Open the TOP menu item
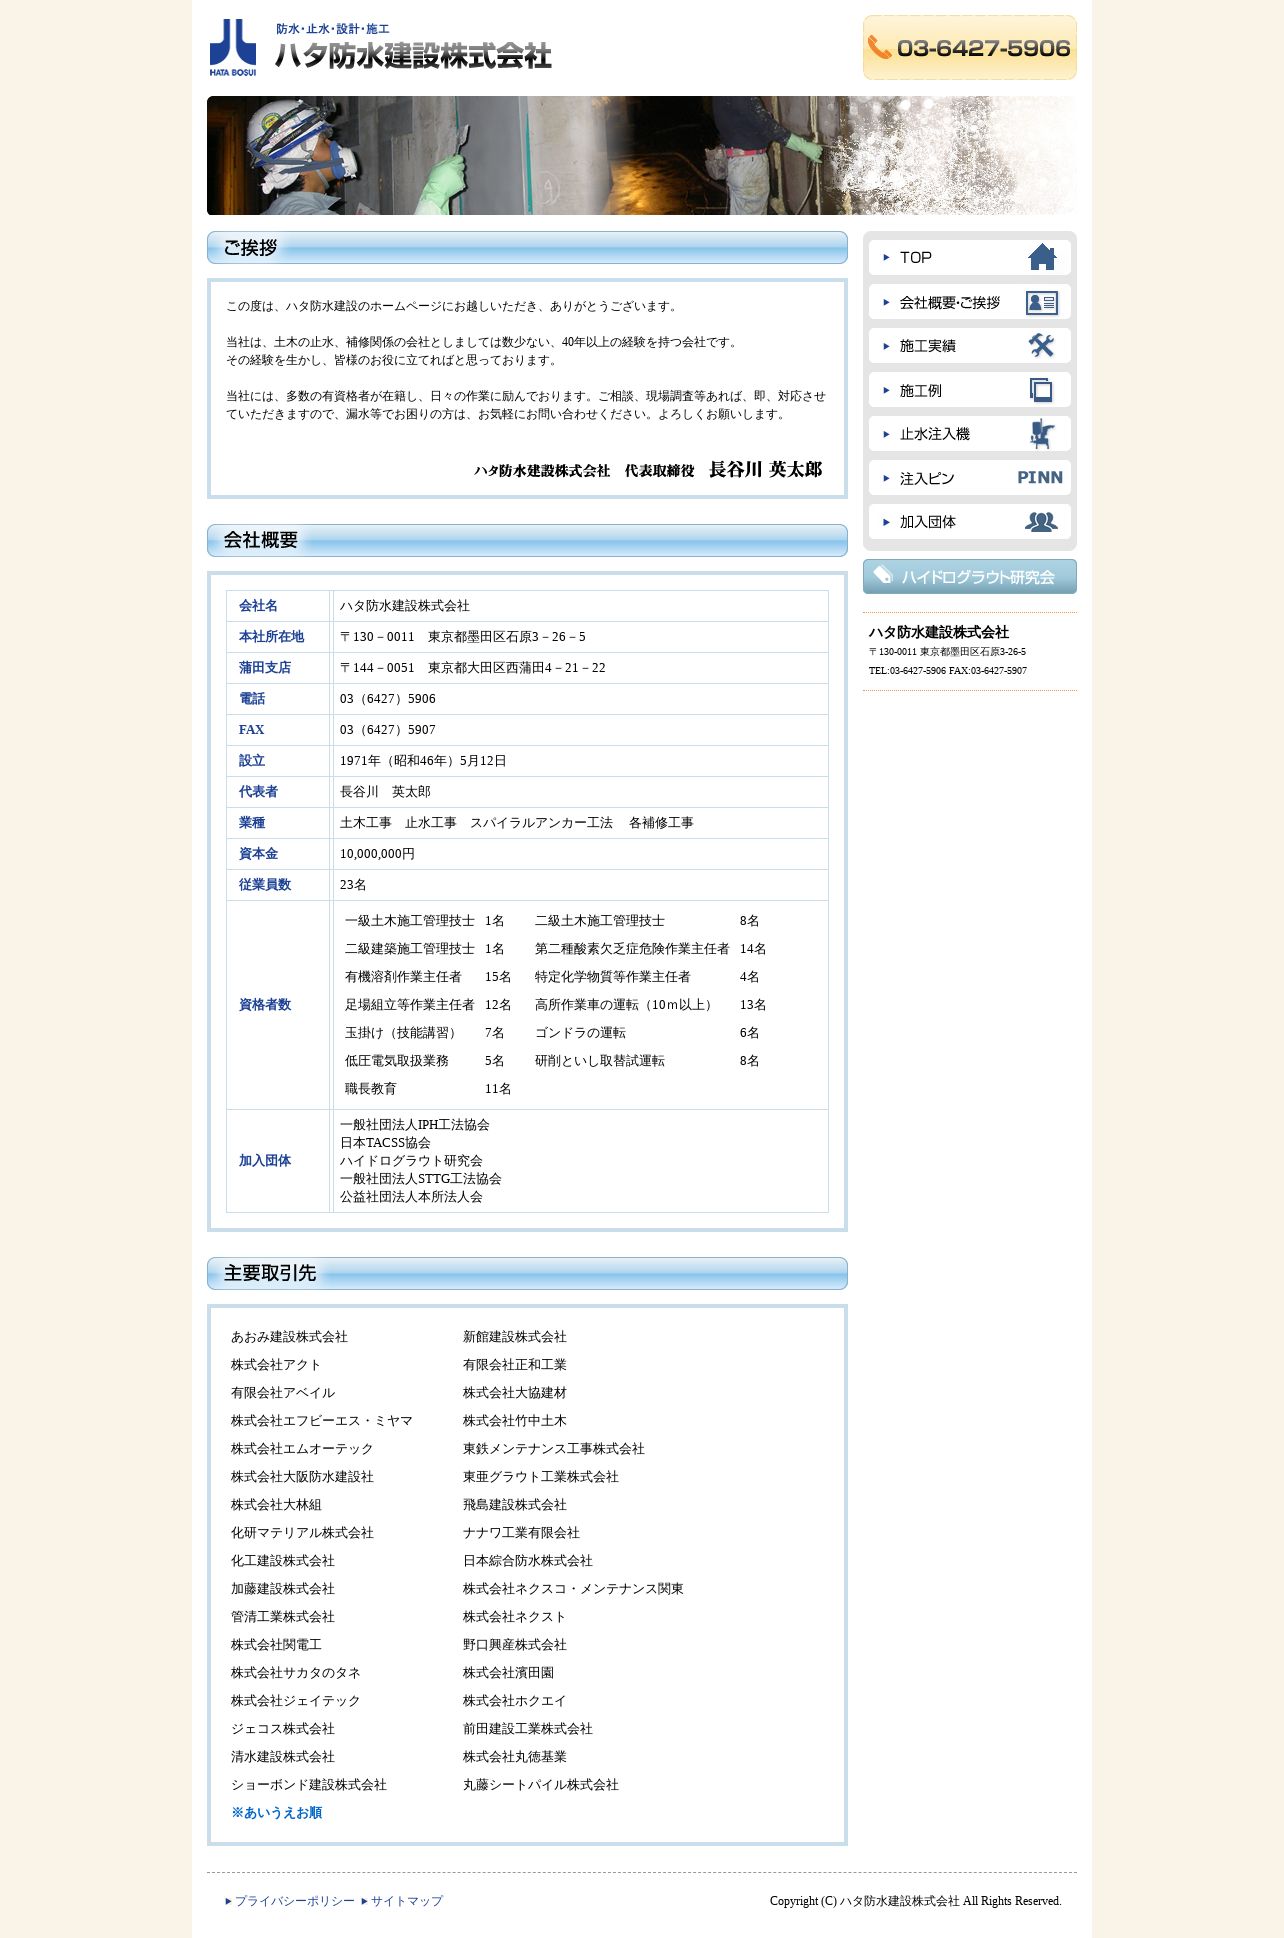 [x=970, y=257]
